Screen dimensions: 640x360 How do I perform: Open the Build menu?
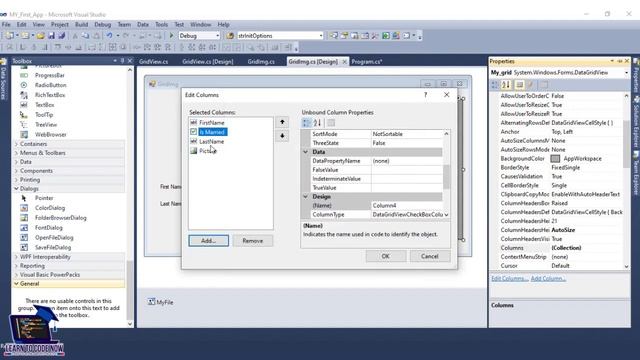(81, 24)
